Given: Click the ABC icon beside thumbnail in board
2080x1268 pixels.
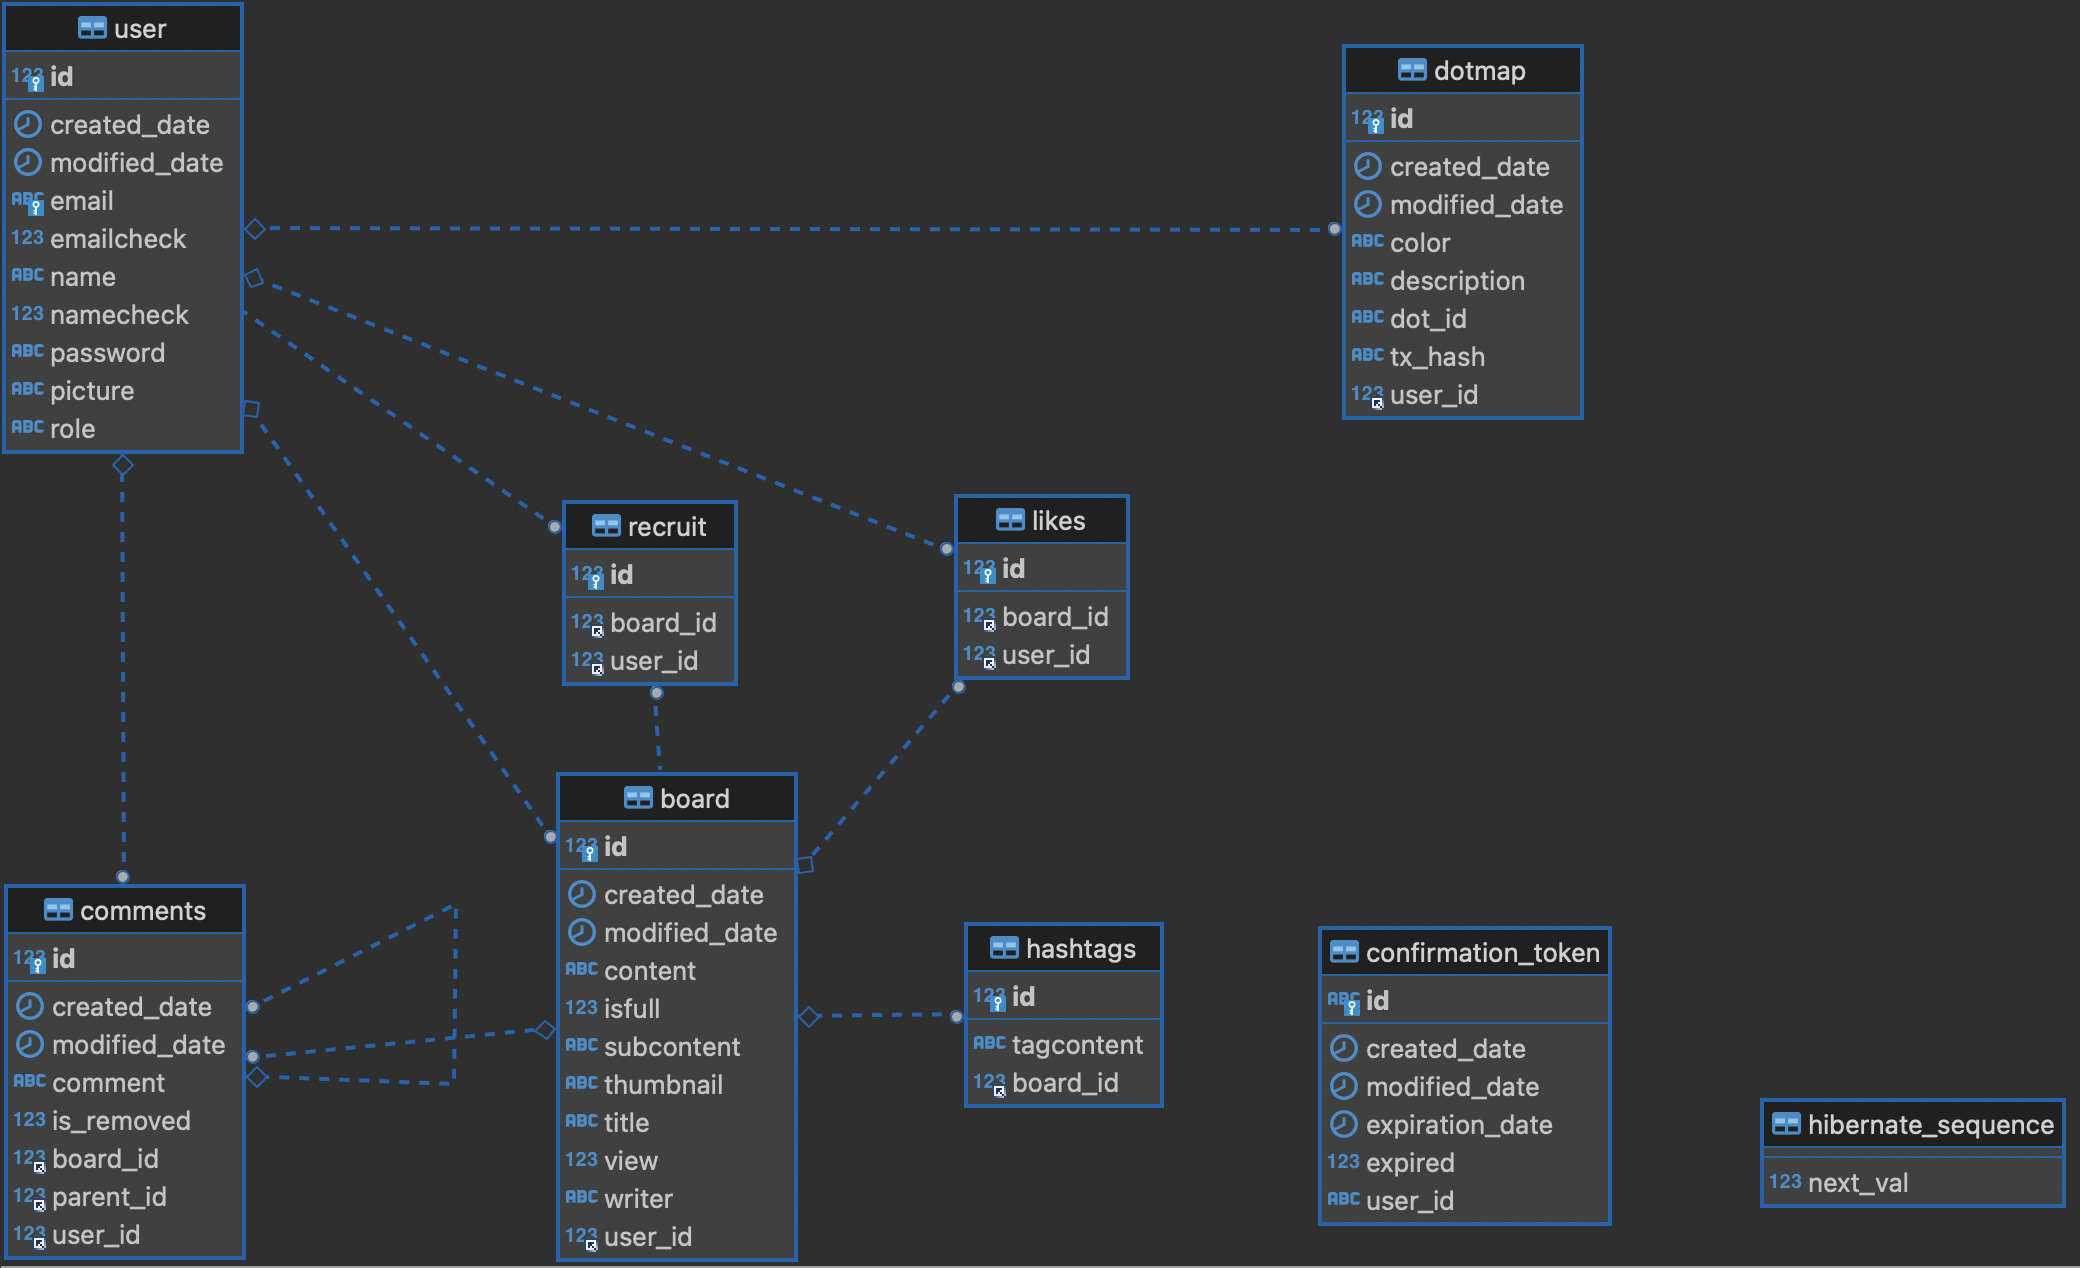Looking at the screenshot, I should [582, 1084].
